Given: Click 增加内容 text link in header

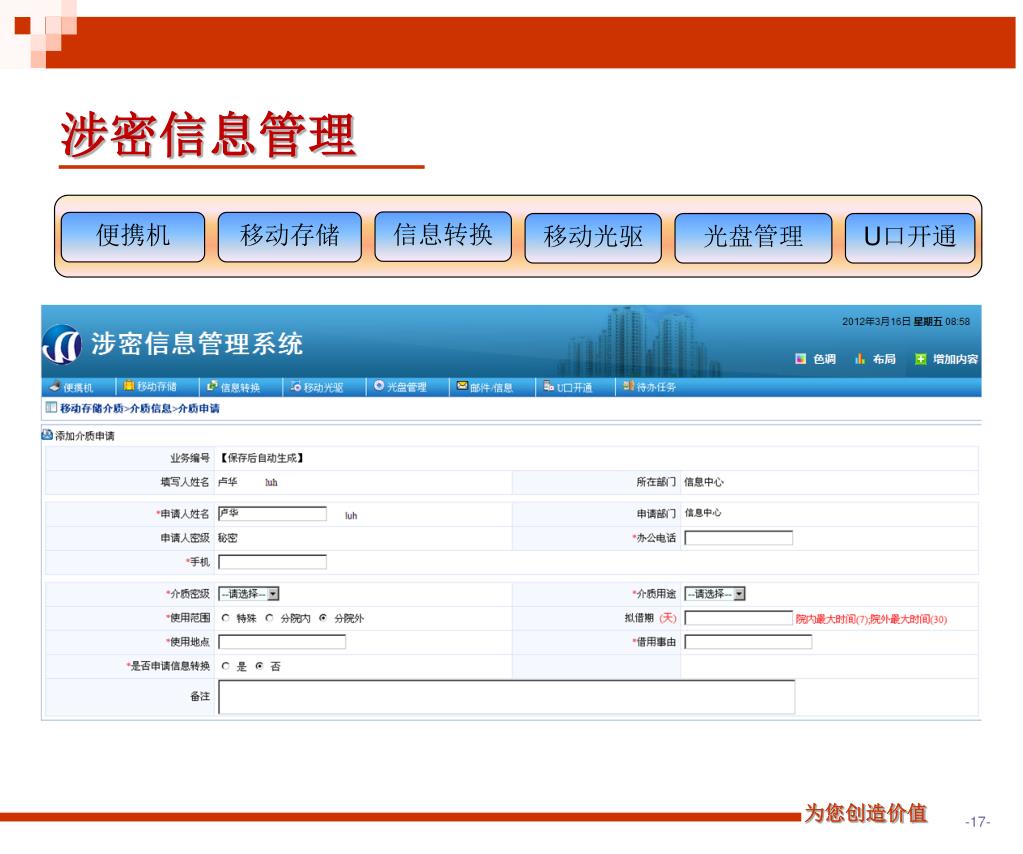Looking at the screenshot, I should click(956, 359).
